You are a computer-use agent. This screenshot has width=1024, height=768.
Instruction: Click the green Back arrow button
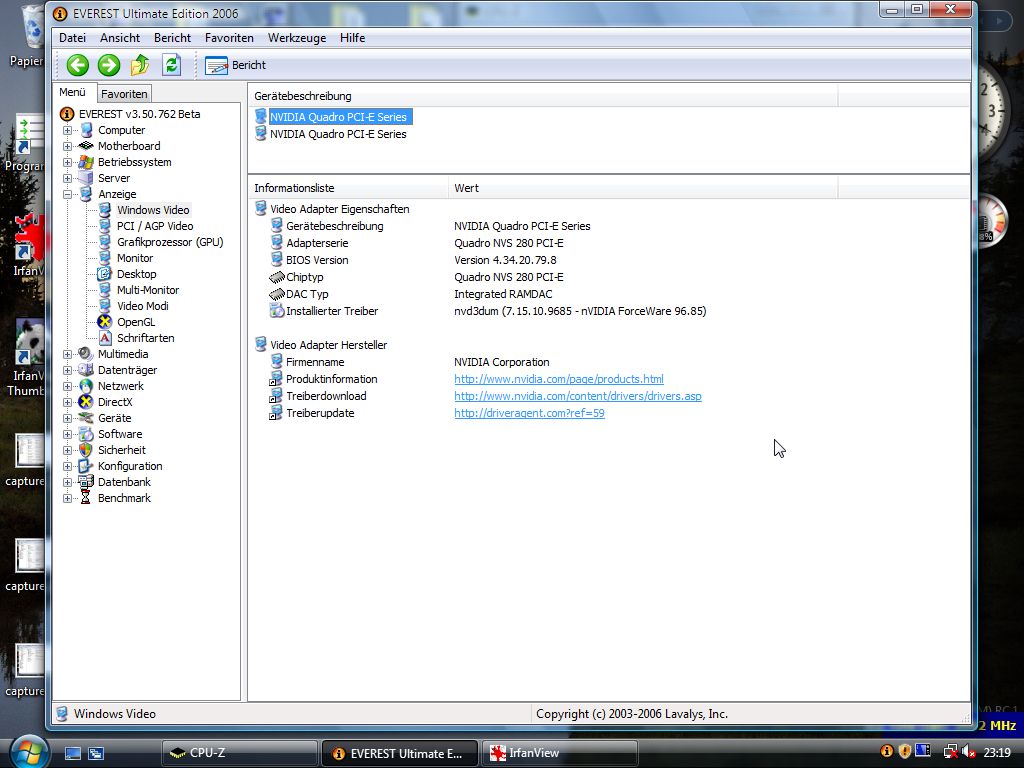coord(78,65)
